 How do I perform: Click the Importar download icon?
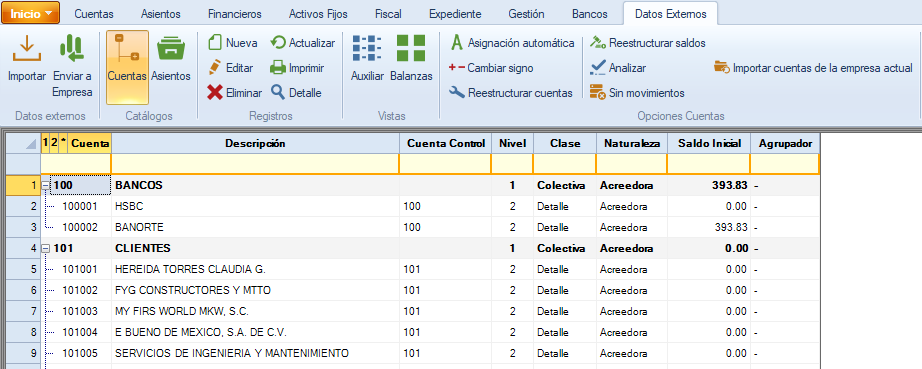point(26,49)
